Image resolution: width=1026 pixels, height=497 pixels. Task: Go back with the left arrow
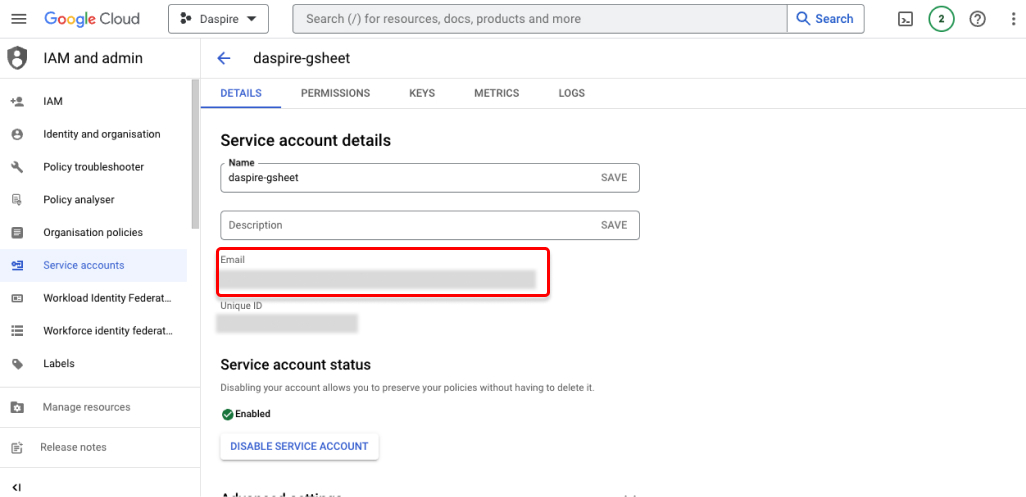point(224,58)
